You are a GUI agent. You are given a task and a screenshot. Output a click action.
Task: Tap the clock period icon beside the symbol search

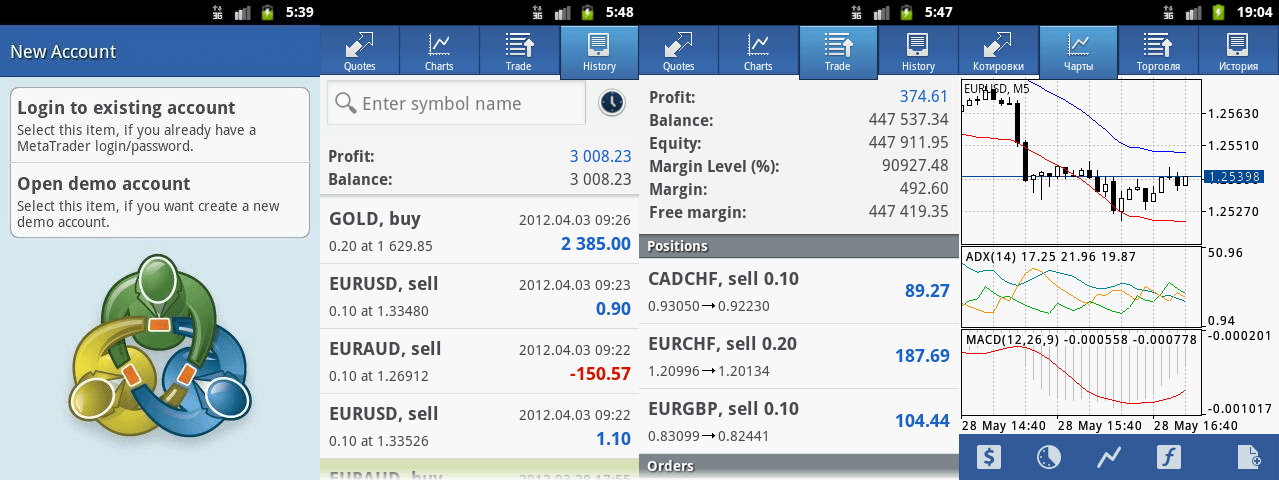click(612, 102)
